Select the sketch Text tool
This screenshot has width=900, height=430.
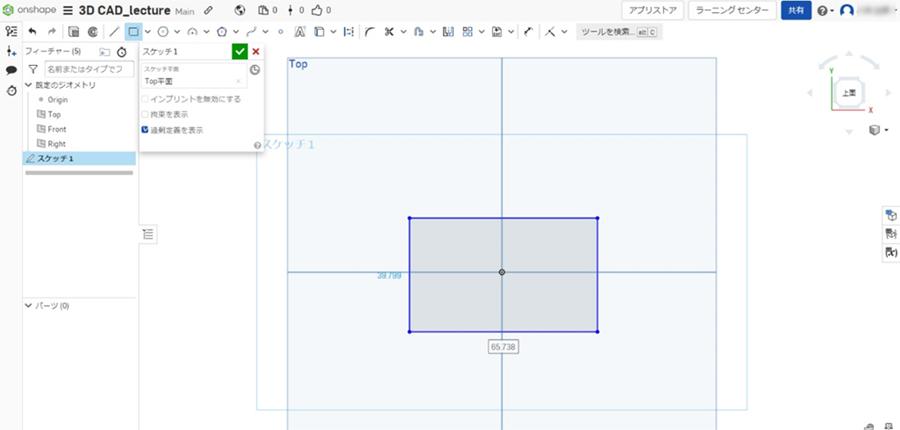point(299,32)
